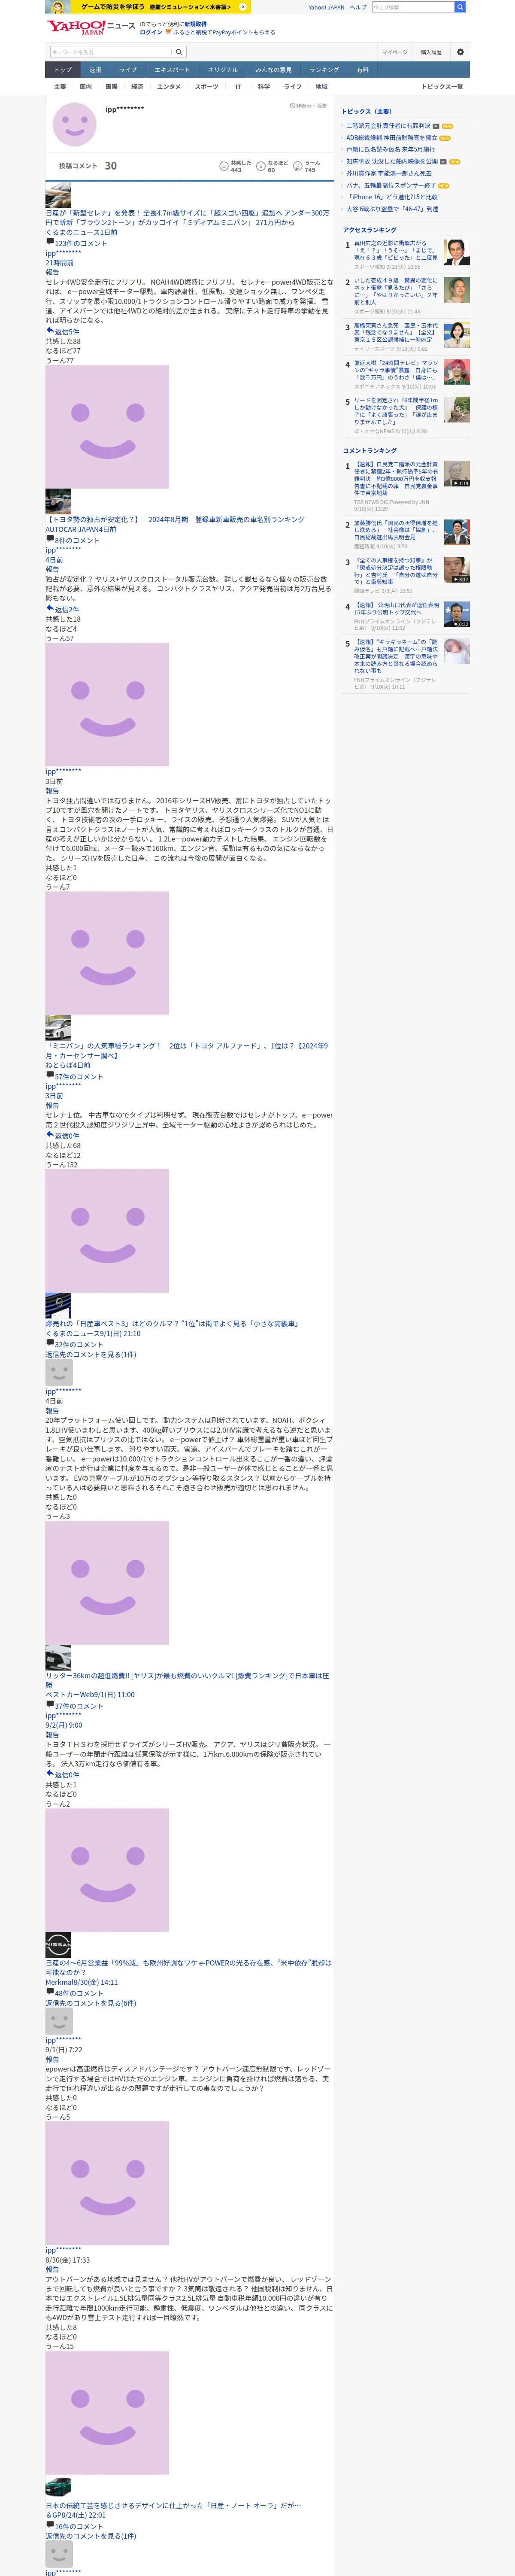The height and width of the screenshot is (2576, 515).
Task: Select the 国際 category
Action: tap(111, 87)
